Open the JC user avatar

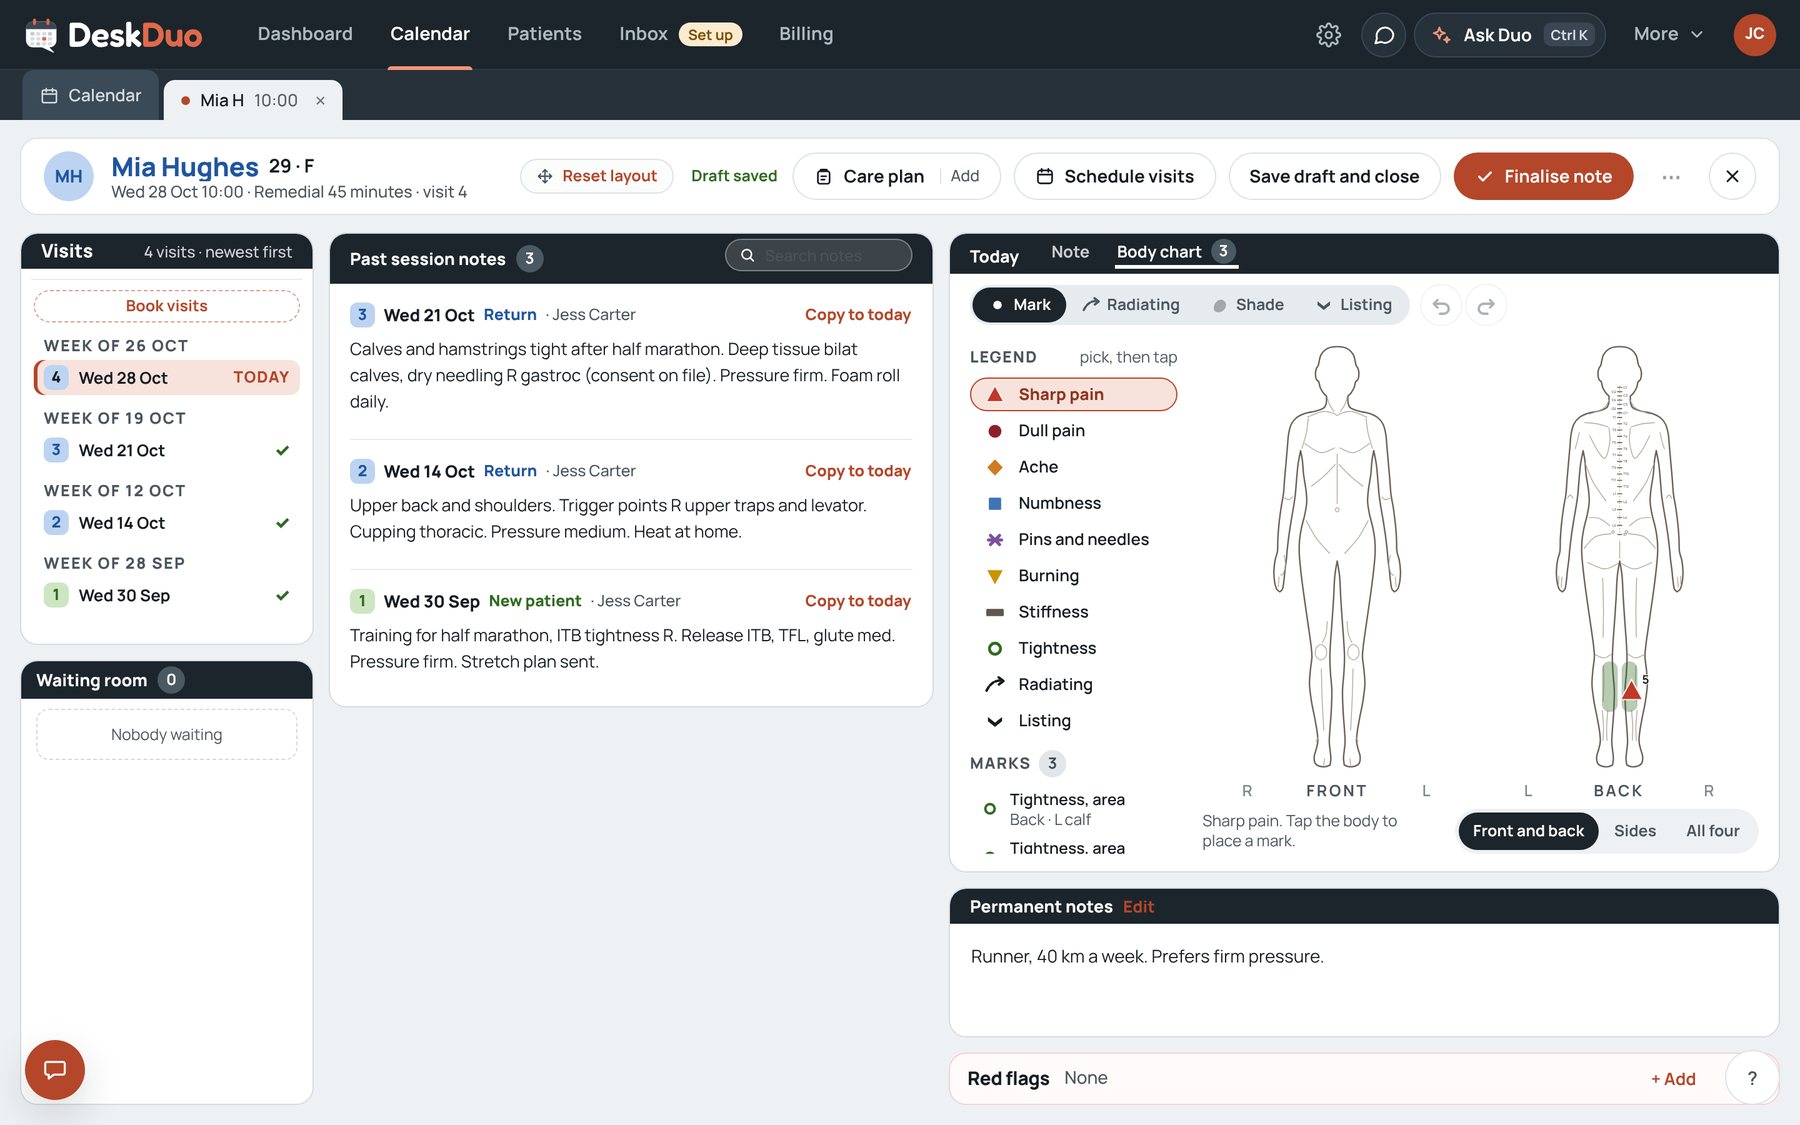click(1754, 34)
